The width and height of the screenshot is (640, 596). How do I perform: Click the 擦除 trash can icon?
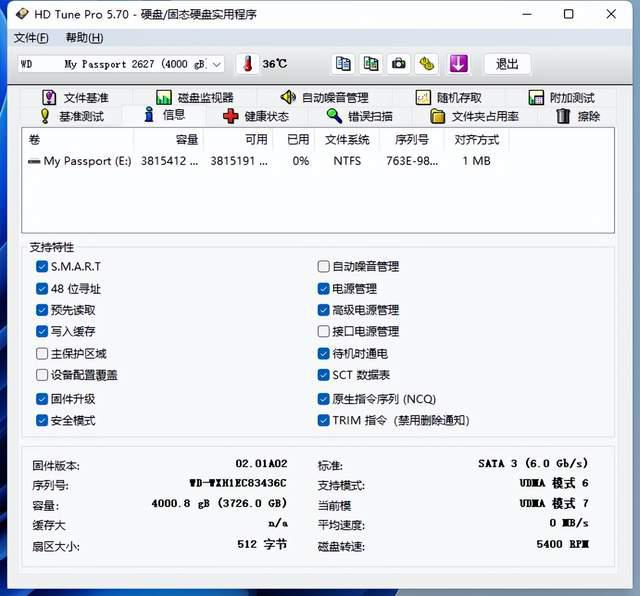(x=563, y=116)
